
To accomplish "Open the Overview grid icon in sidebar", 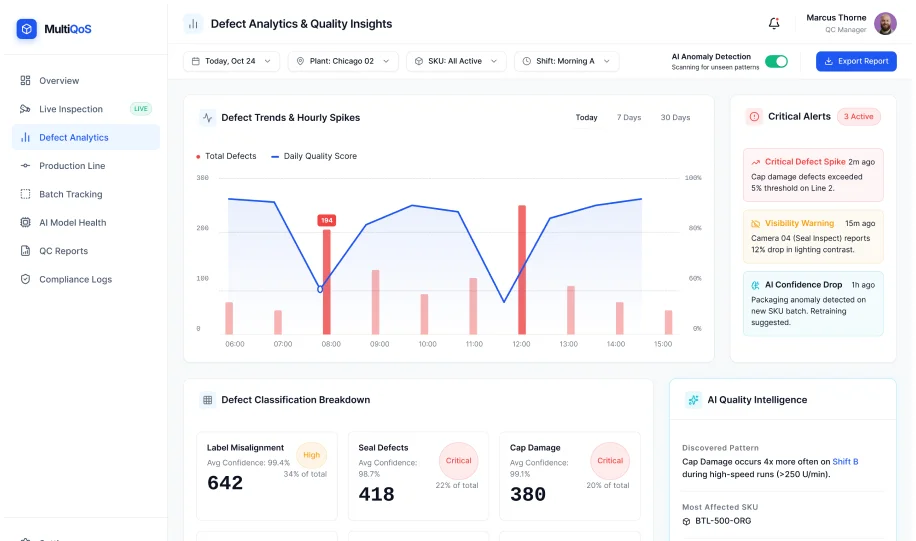I will [25, 81].
